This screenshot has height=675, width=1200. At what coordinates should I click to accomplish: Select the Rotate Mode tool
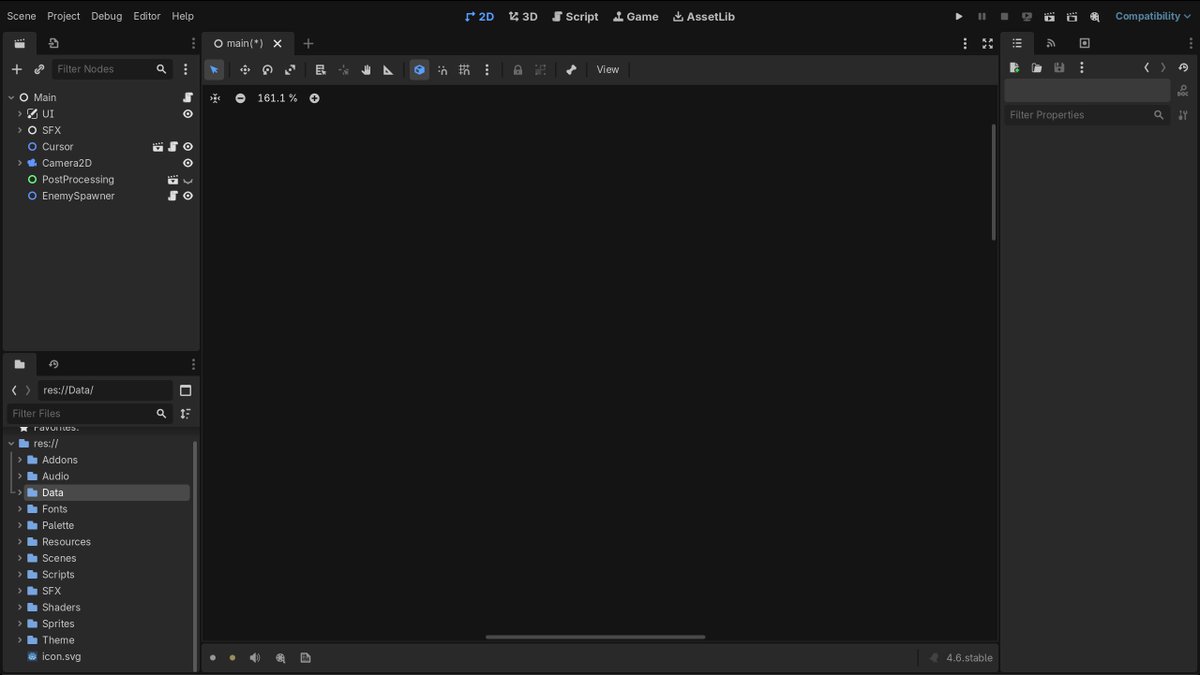267,70
